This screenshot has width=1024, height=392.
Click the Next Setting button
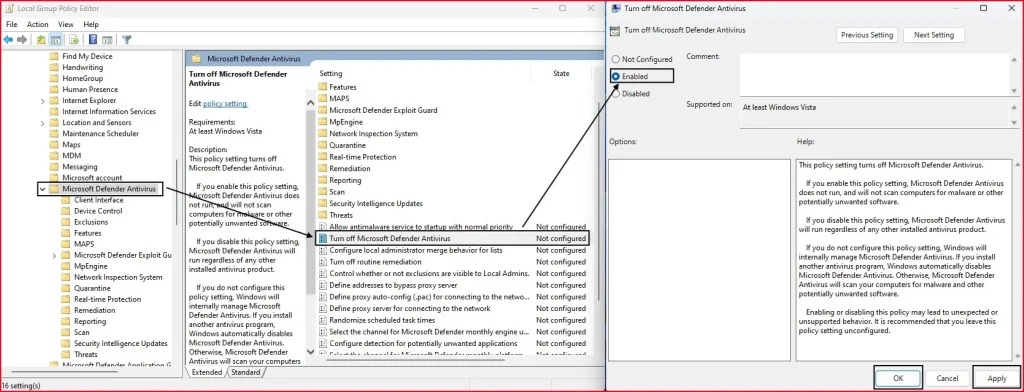(x=934, y=35)
